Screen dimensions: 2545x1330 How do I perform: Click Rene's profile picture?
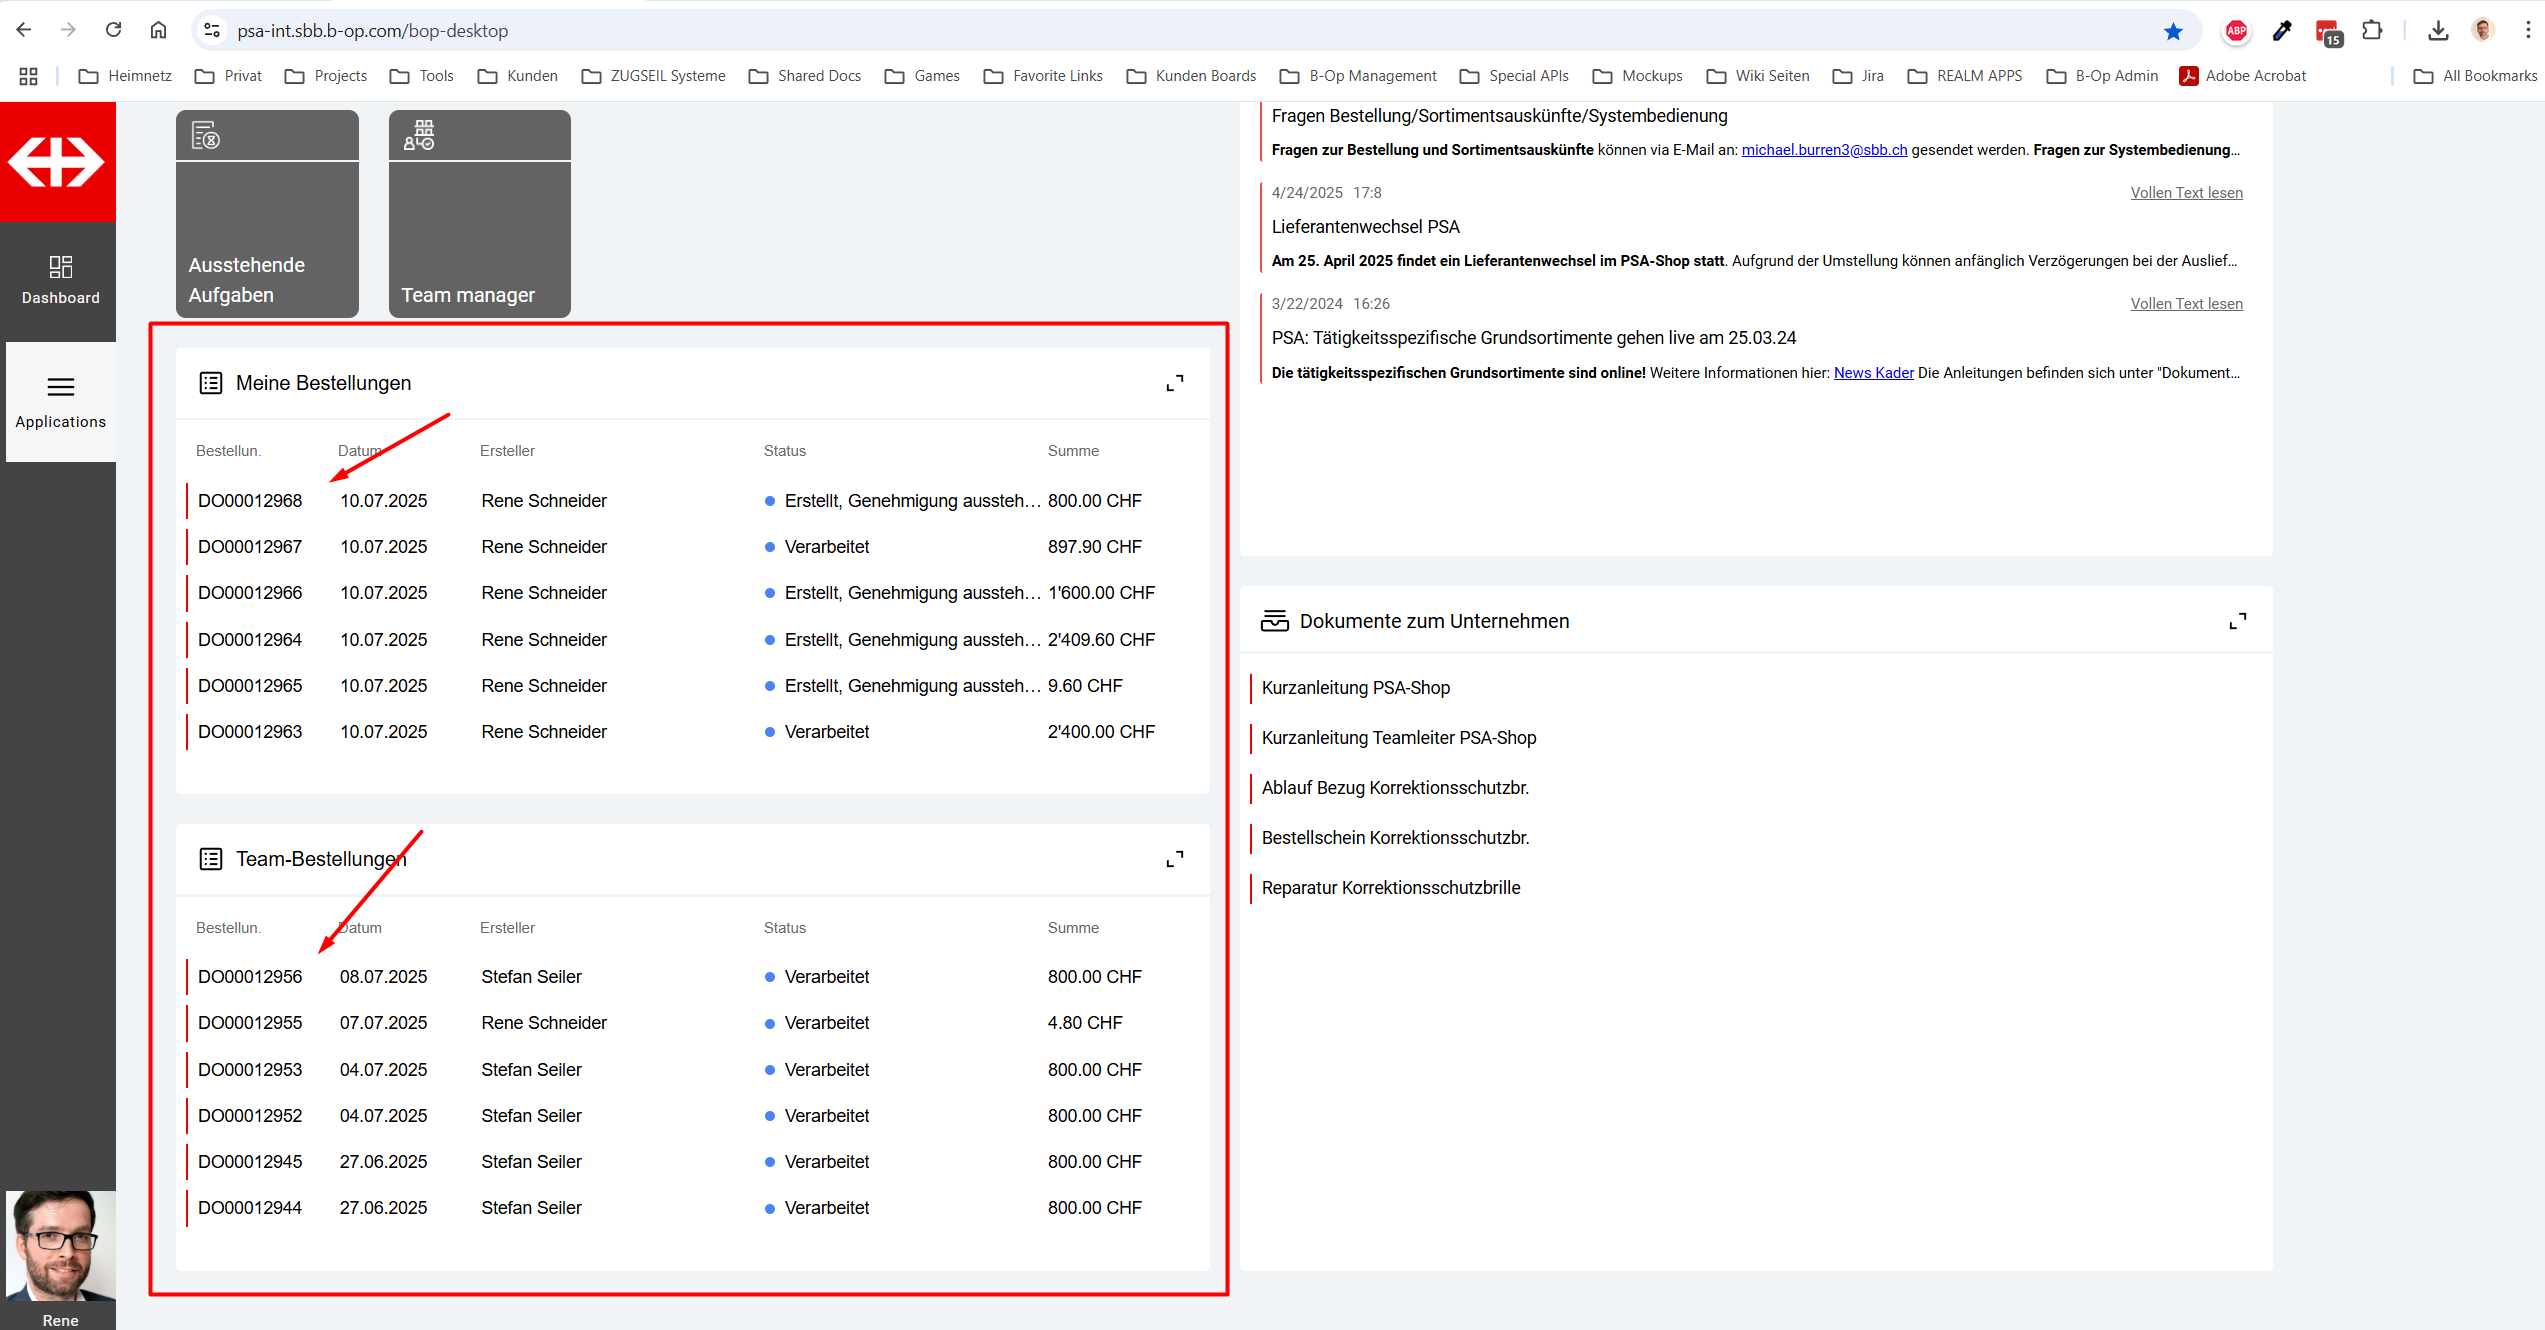60,1245
